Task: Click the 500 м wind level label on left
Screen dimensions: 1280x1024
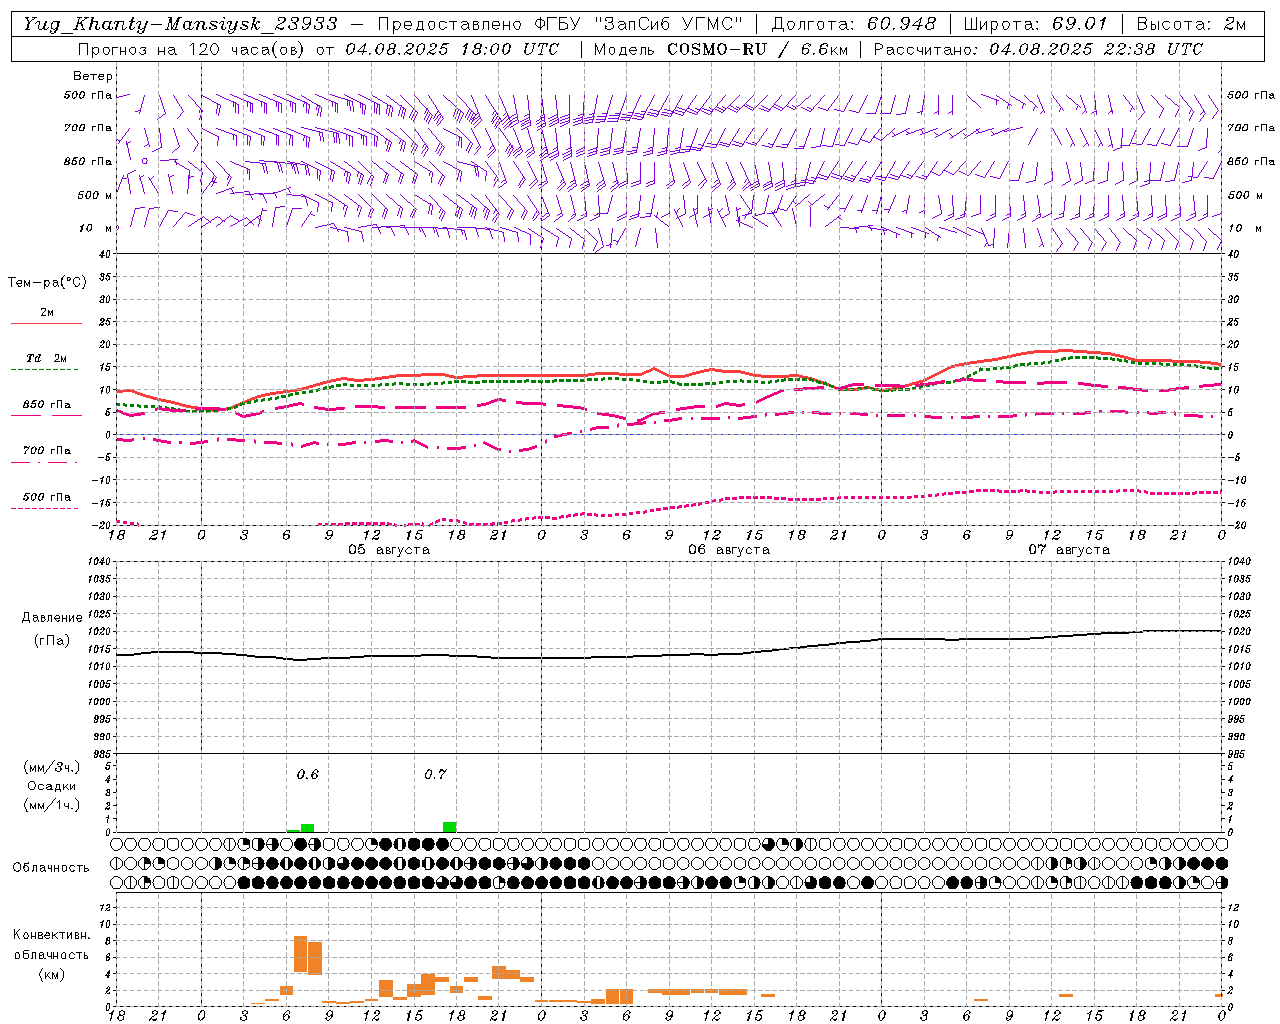Action: pyautogui.click(x=95, y=195)
